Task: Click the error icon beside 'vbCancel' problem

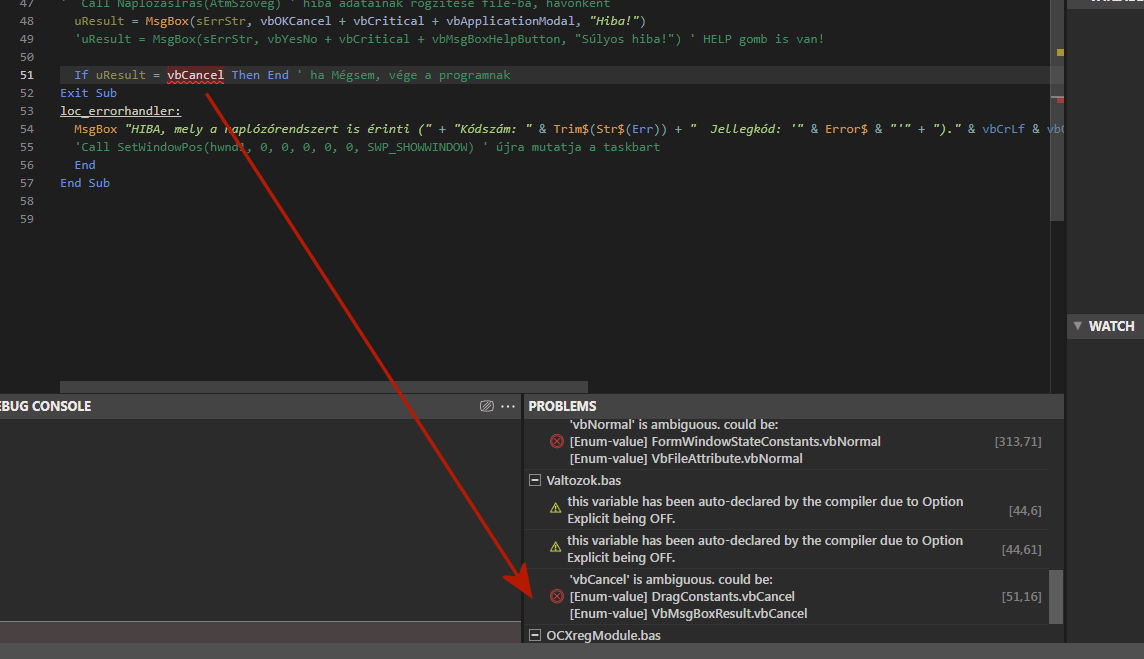Action: pos(556,595)
